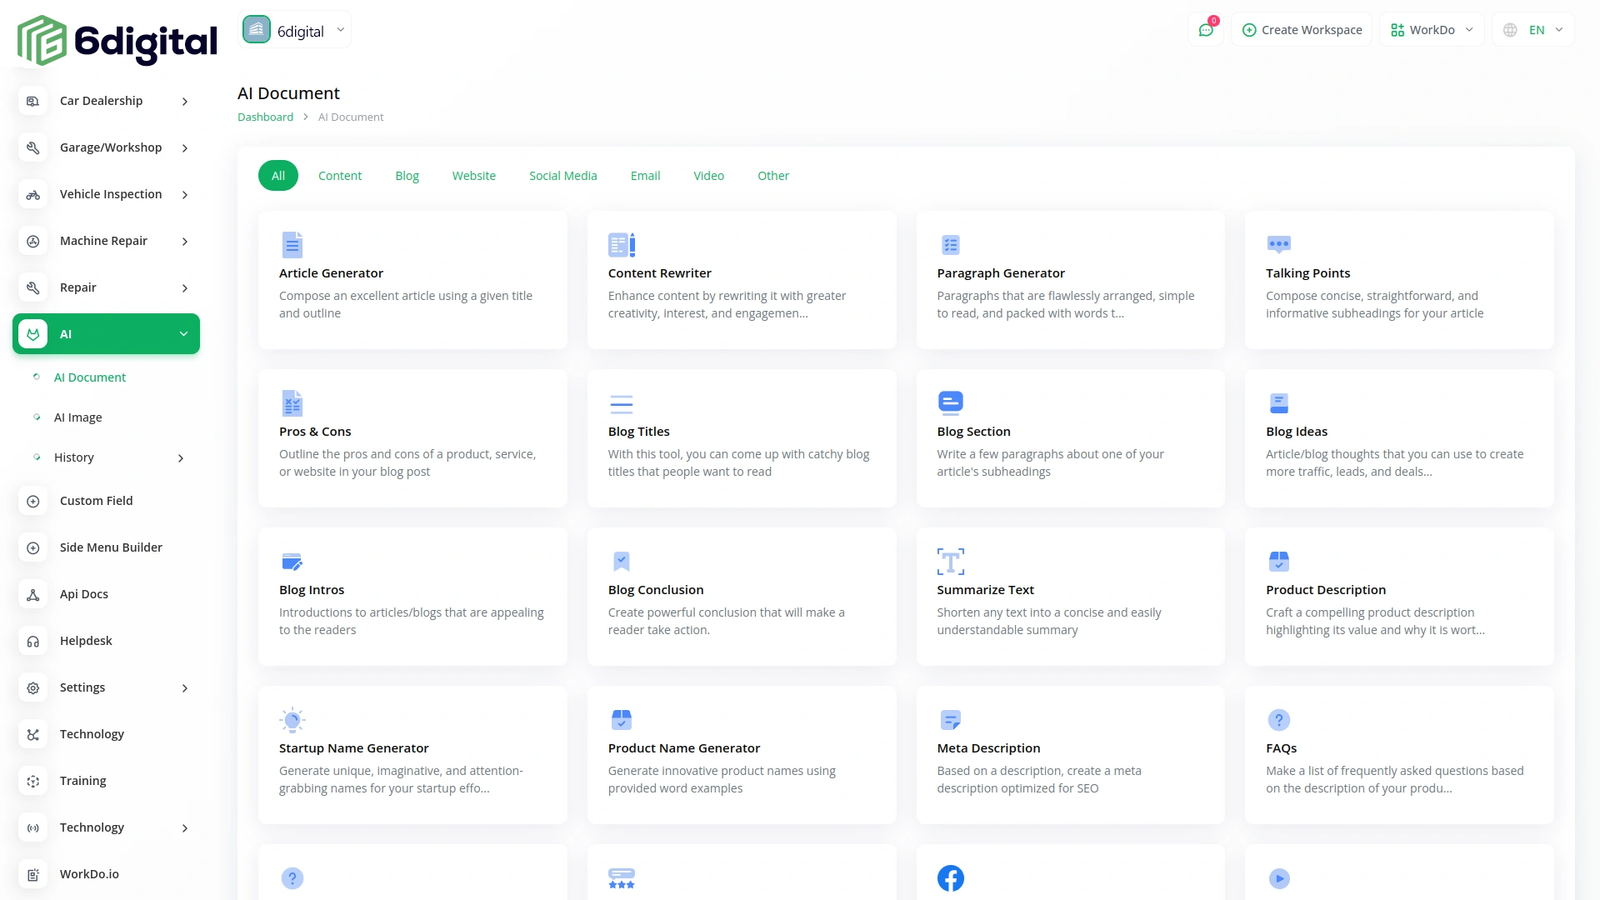Click the Blog Titles lines icon
This screenshot has width=1600, height=900.
(621, 404)
